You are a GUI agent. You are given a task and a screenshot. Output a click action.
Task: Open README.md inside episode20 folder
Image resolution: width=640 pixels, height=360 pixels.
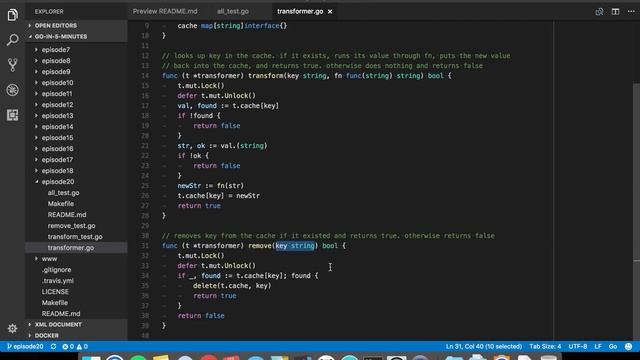(76, 215)
